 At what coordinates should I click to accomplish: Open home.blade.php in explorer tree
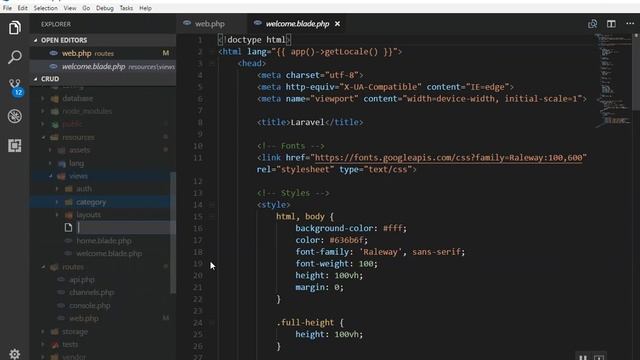tap(104, 241)
